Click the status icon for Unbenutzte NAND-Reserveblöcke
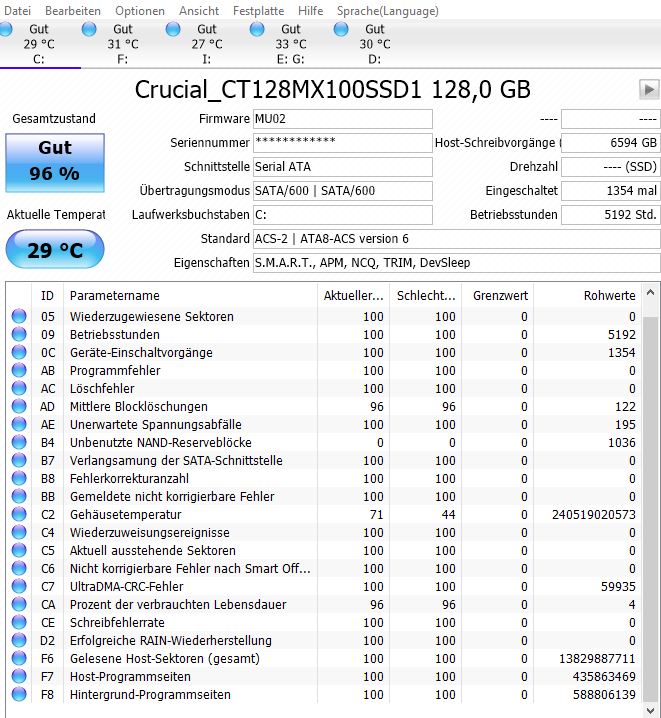The image size is (661, 718). (19, 442)
